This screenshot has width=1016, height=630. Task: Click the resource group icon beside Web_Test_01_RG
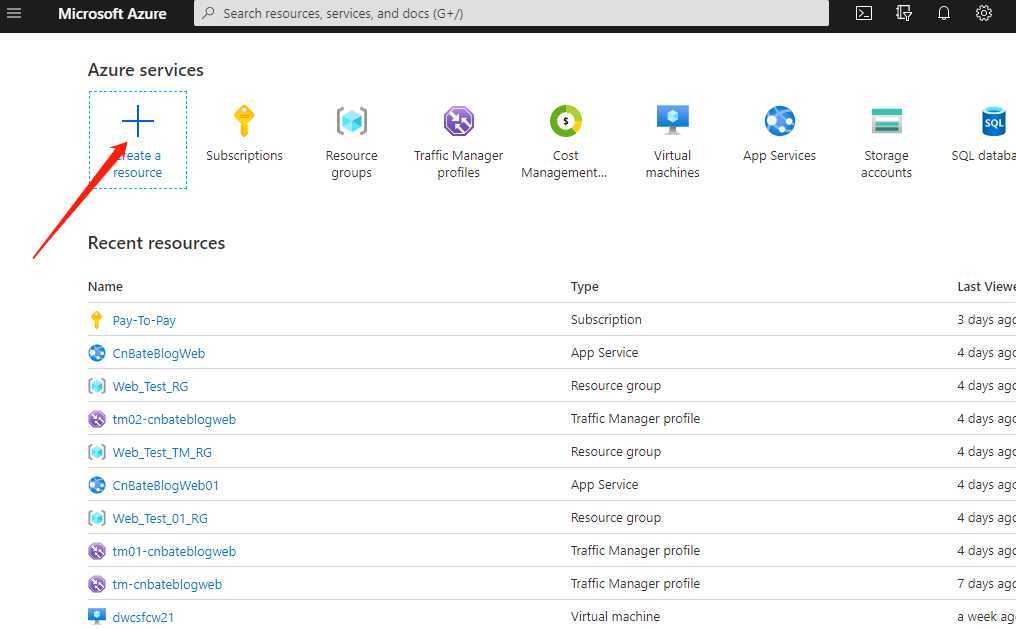click(97, 518)
